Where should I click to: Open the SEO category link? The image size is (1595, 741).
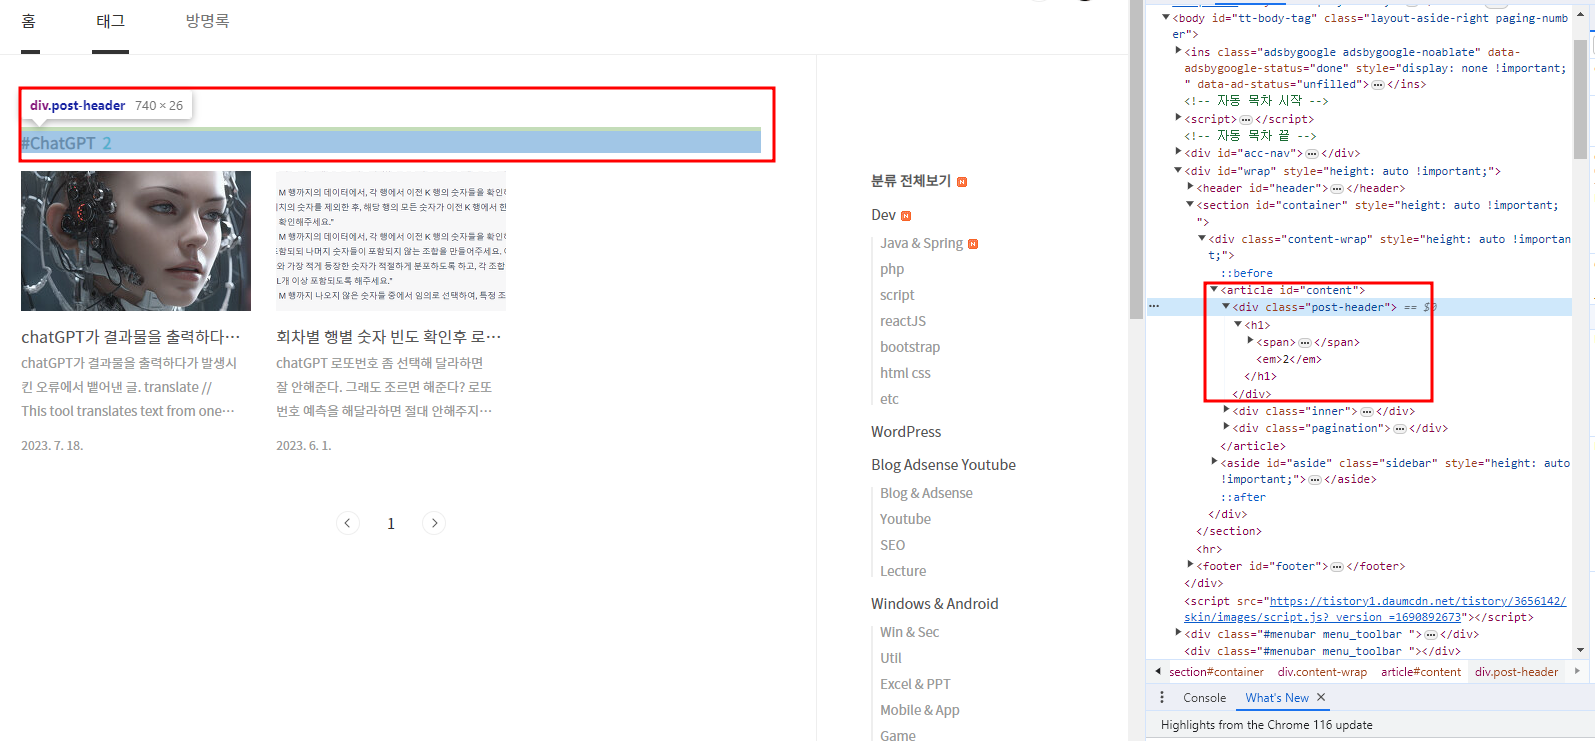tap(892, 545)
